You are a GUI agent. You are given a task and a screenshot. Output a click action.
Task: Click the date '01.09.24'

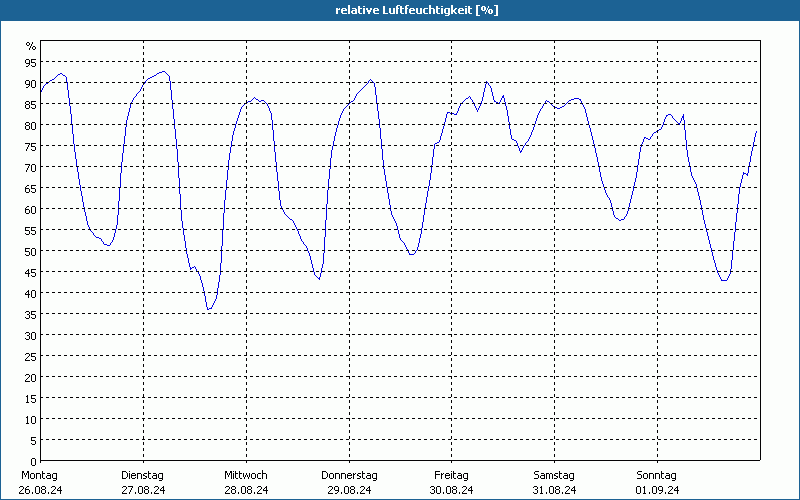tap(658, 490)
